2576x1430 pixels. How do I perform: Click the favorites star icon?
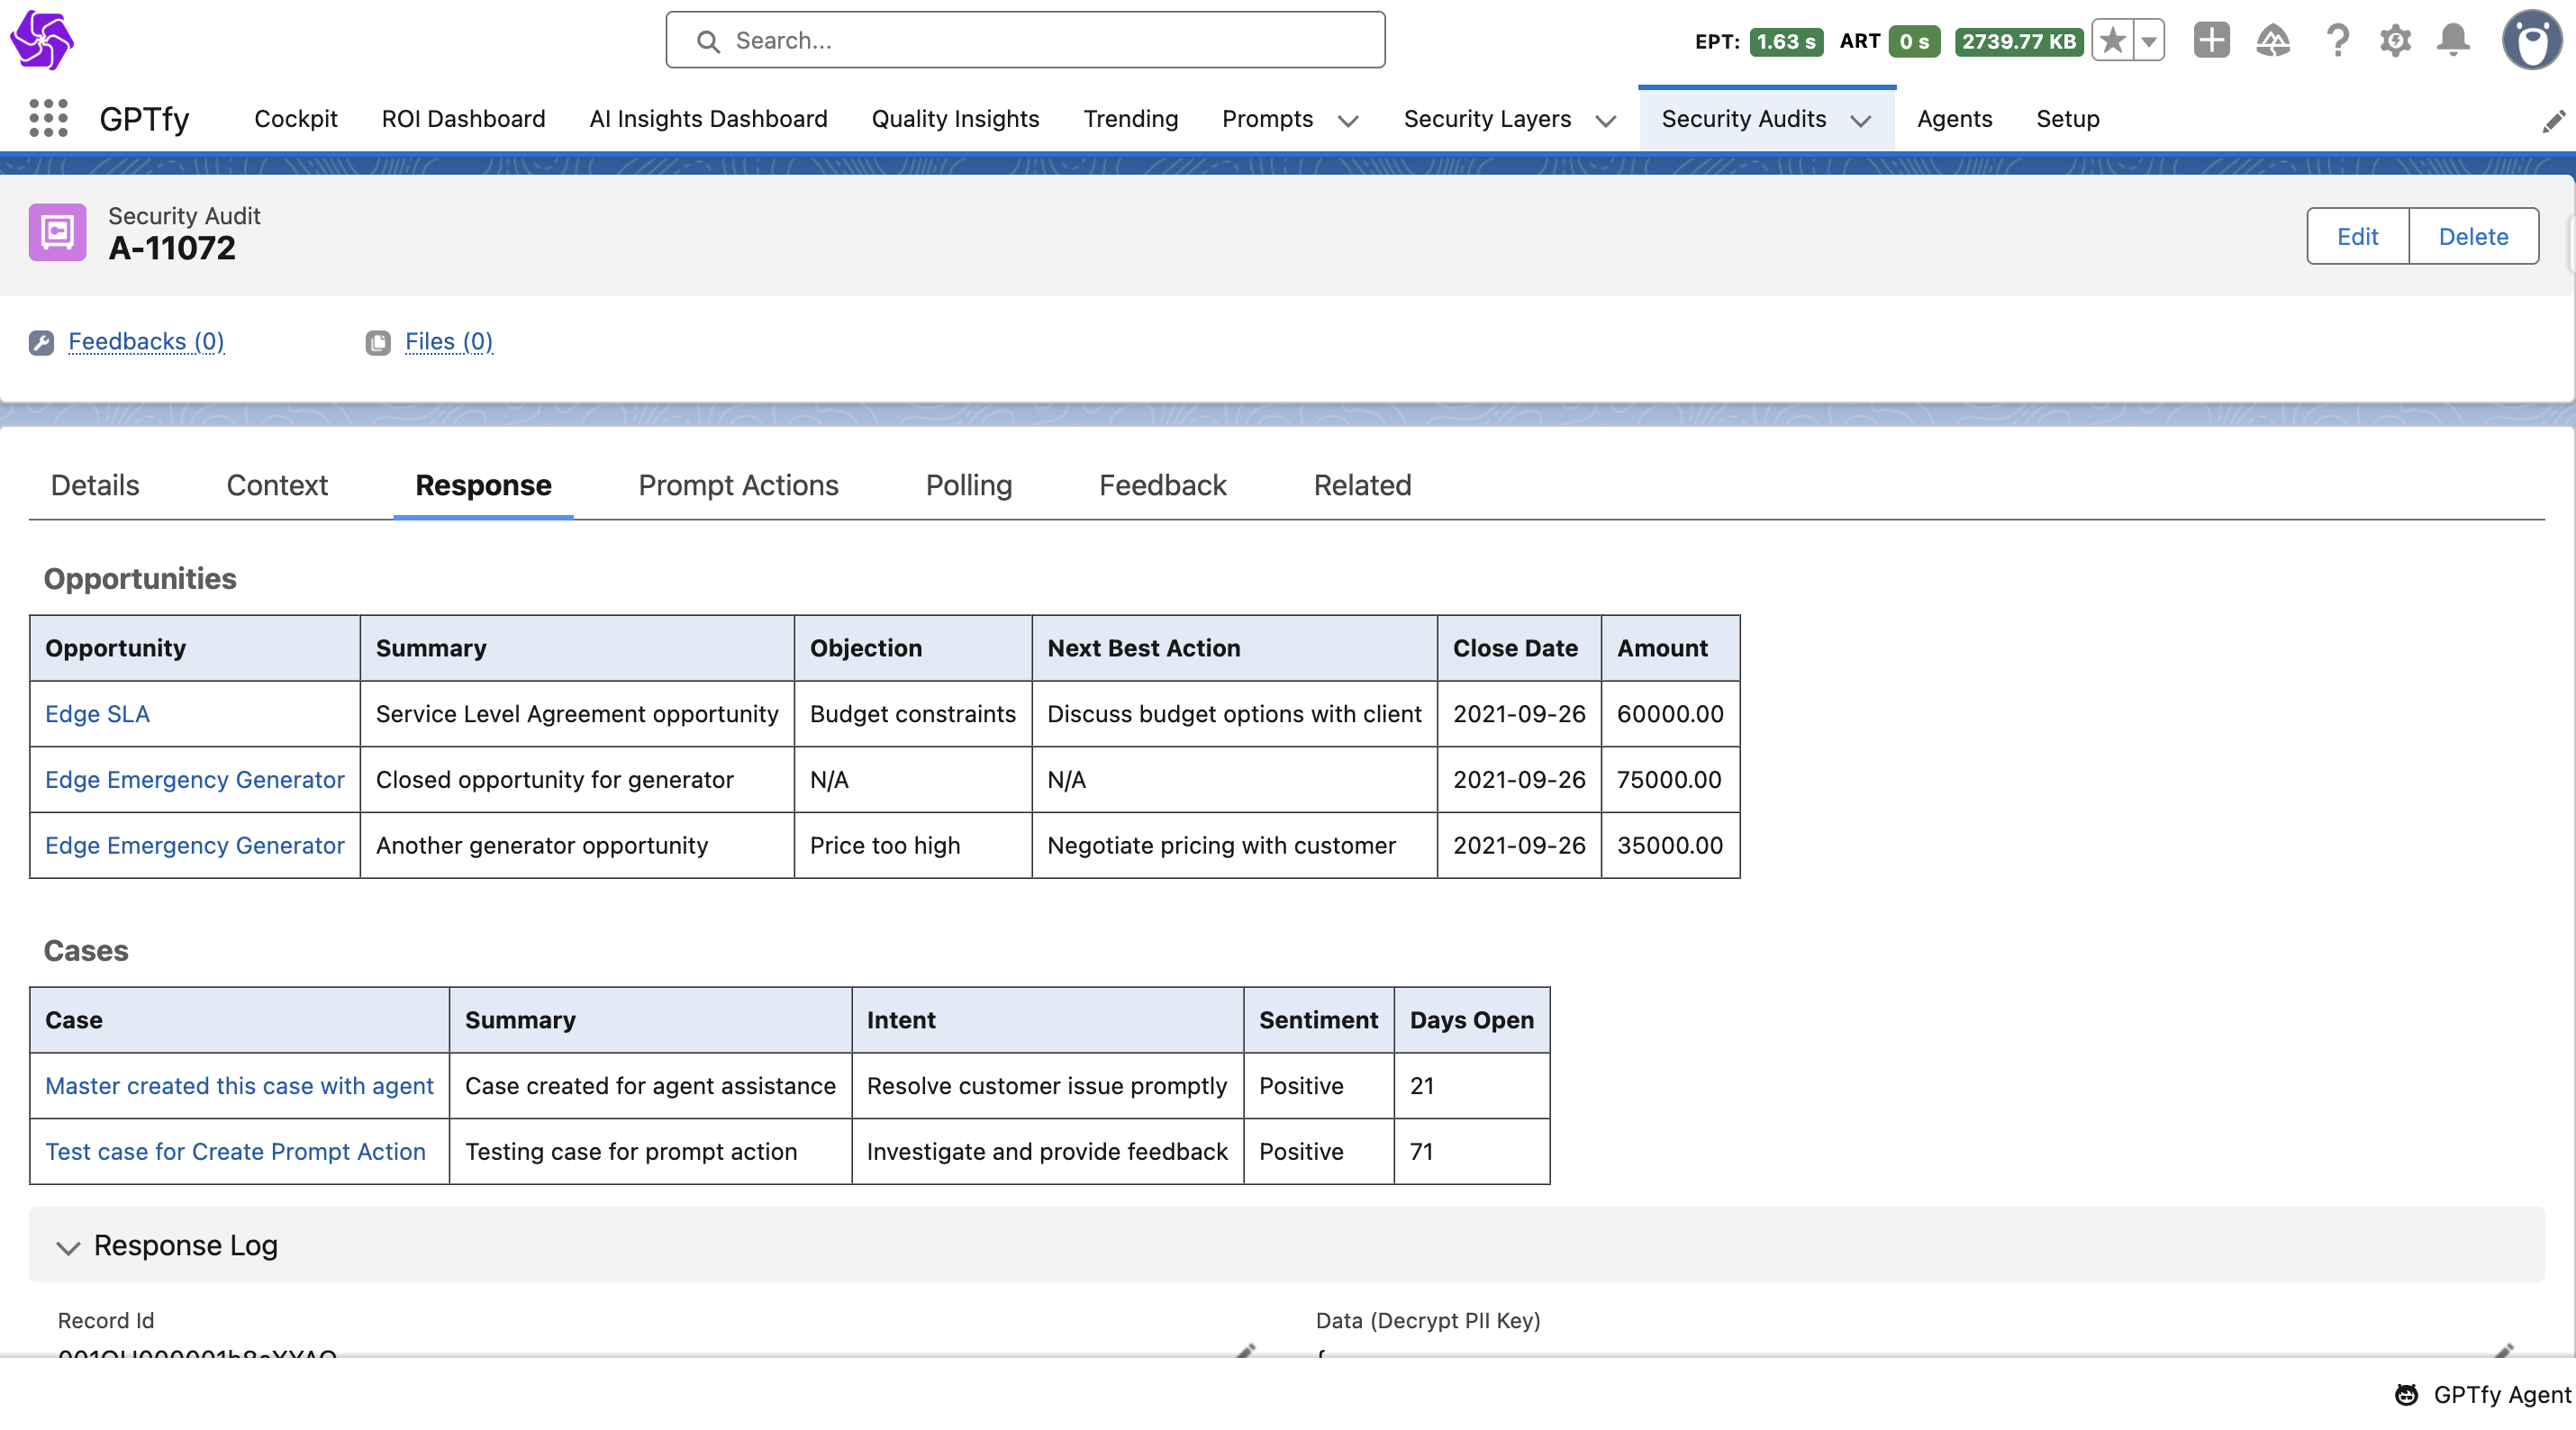(2113, 41)
